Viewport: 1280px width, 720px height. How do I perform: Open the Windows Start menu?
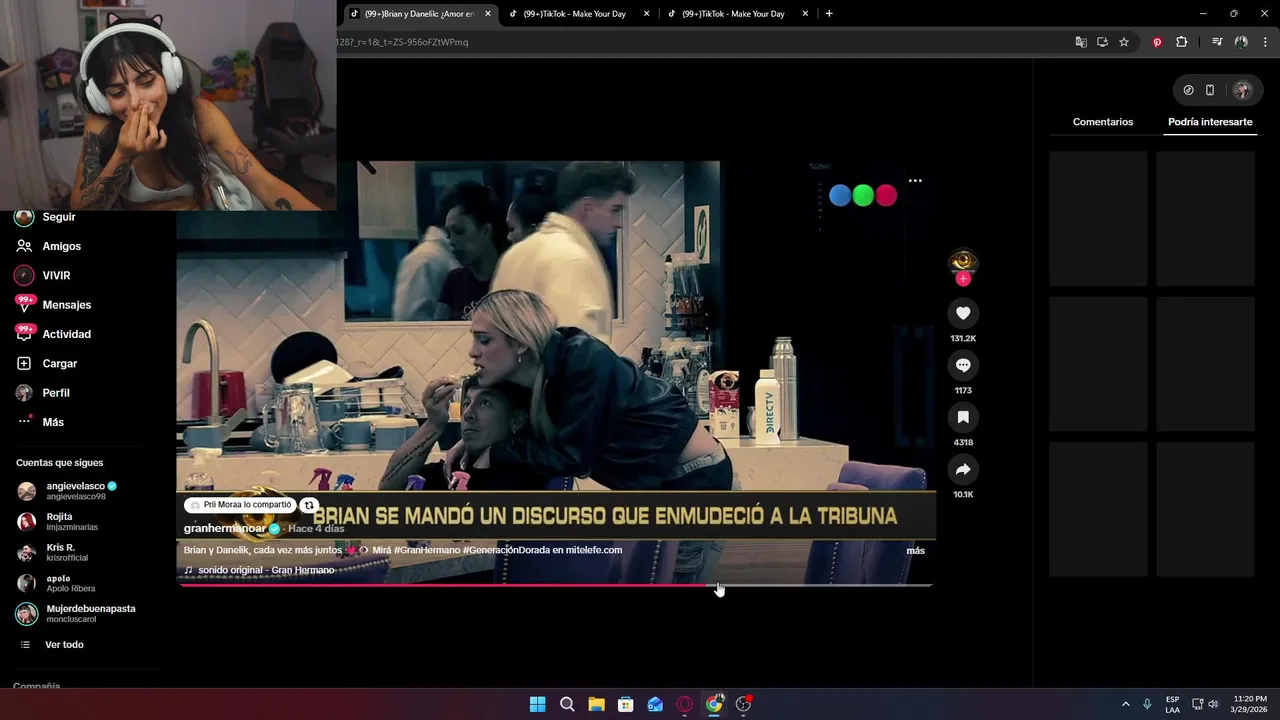click(537, 704)
